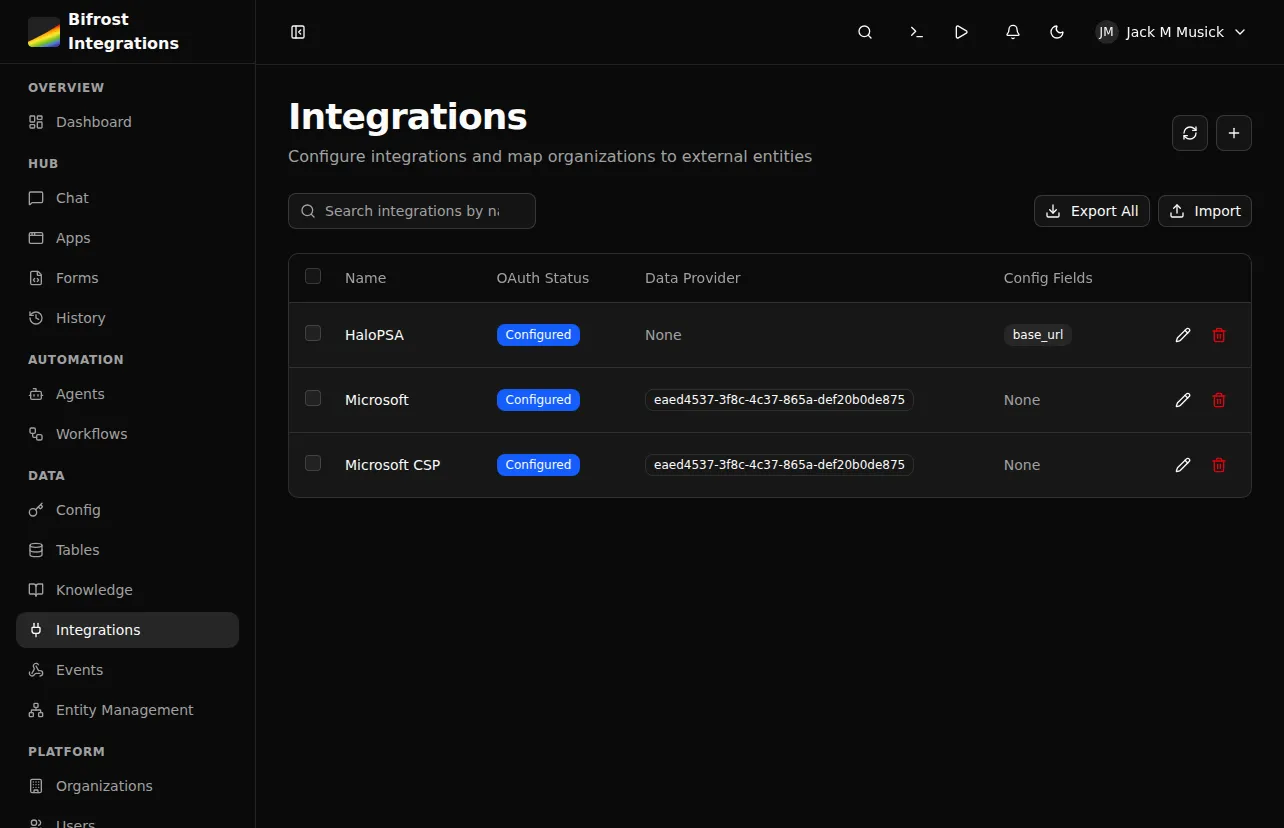
Task: Click the run (play) icon in the top bar
Action: click(961, 32)
